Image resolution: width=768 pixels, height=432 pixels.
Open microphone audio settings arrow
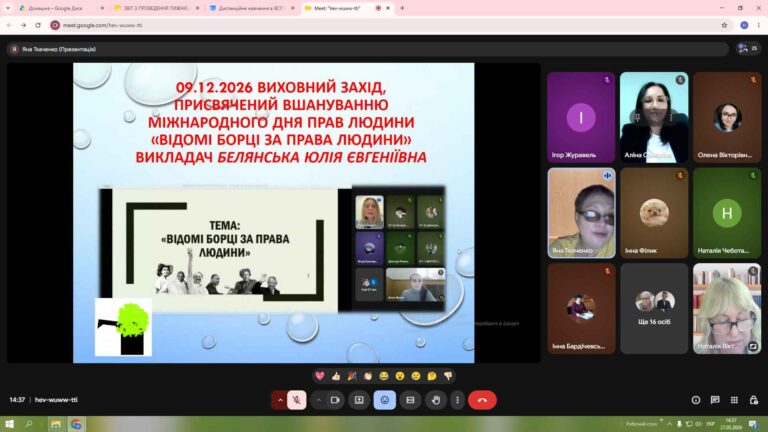[280, 400]
